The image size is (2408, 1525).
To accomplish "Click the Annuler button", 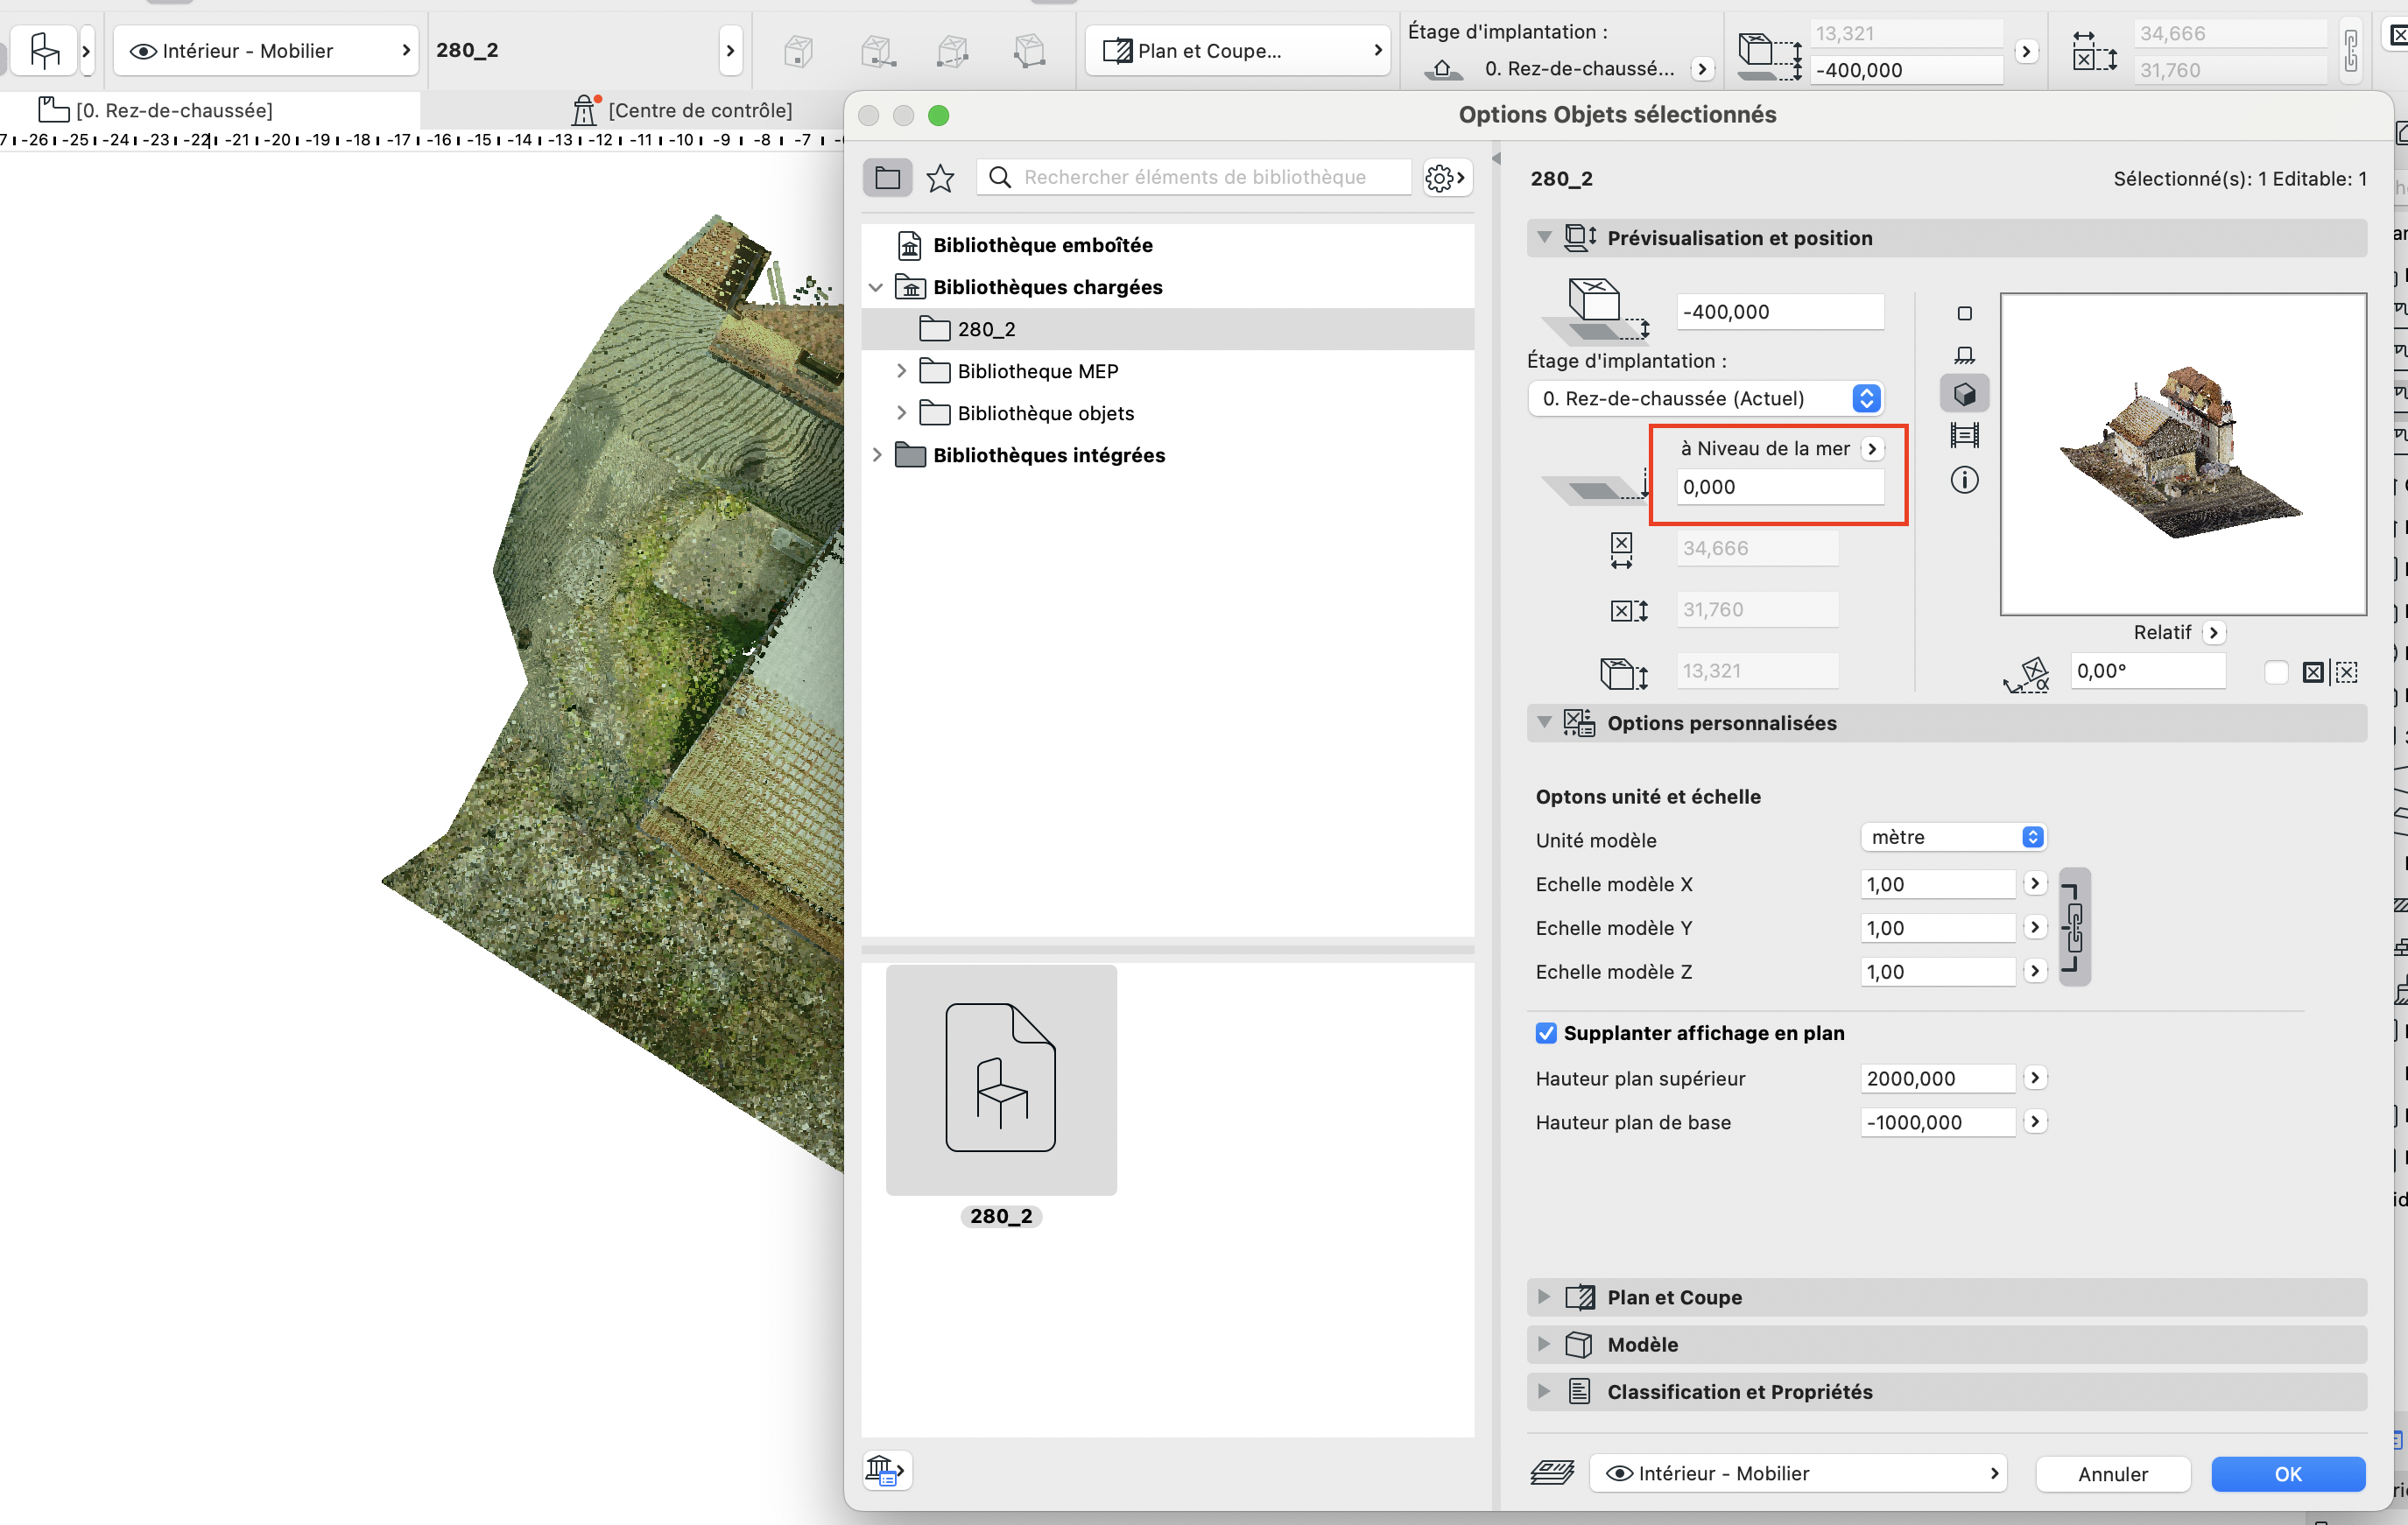I will (x=2113, y=1473).
